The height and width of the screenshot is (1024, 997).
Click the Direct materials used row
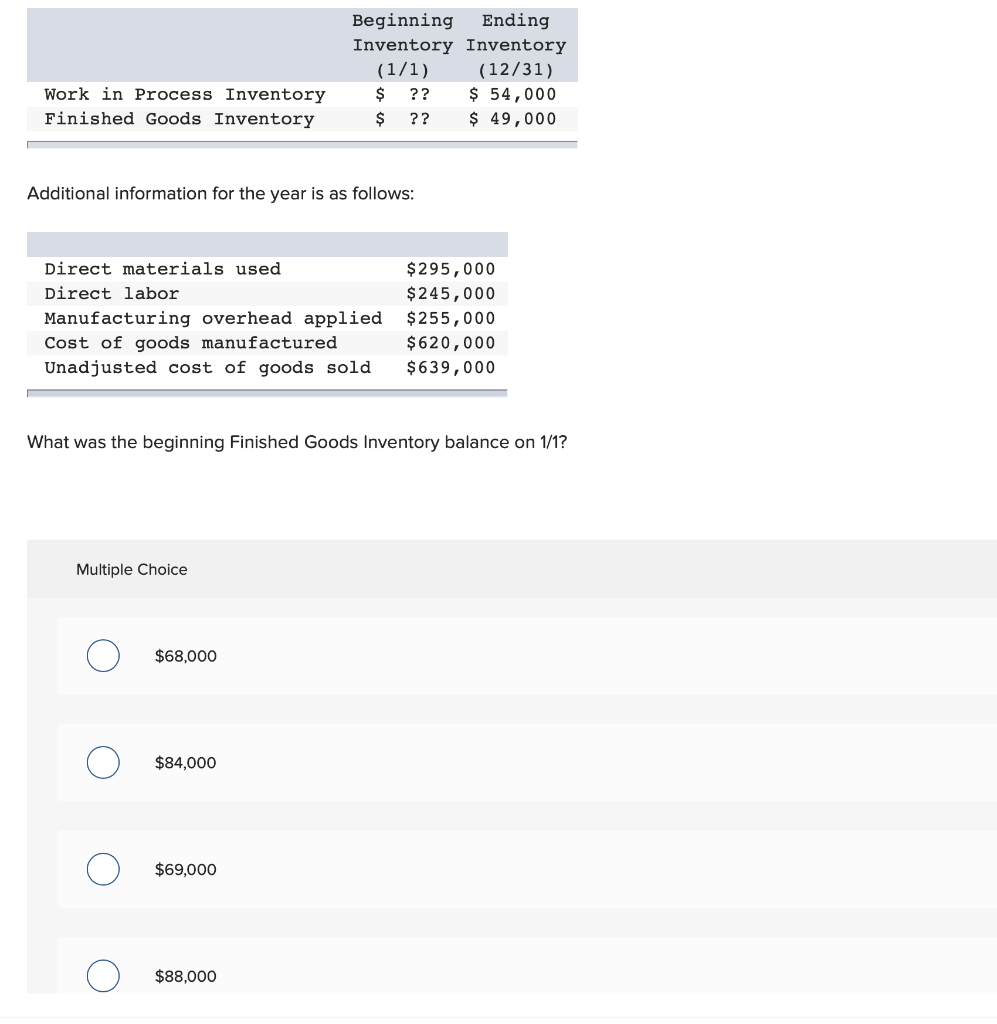pyautogui.click(x=163, y=269)
